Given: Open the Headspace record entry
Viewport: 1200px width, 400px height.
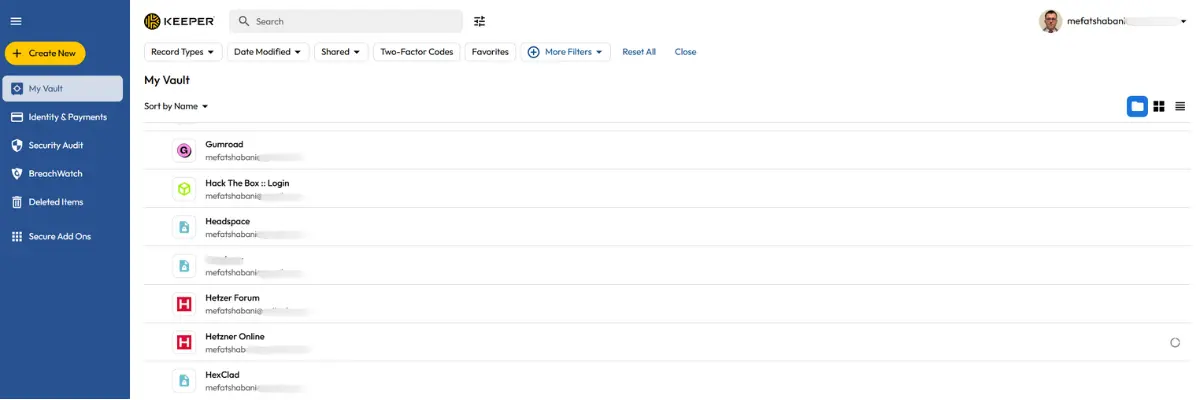Looking at the screenshot, I should point(228,221).
